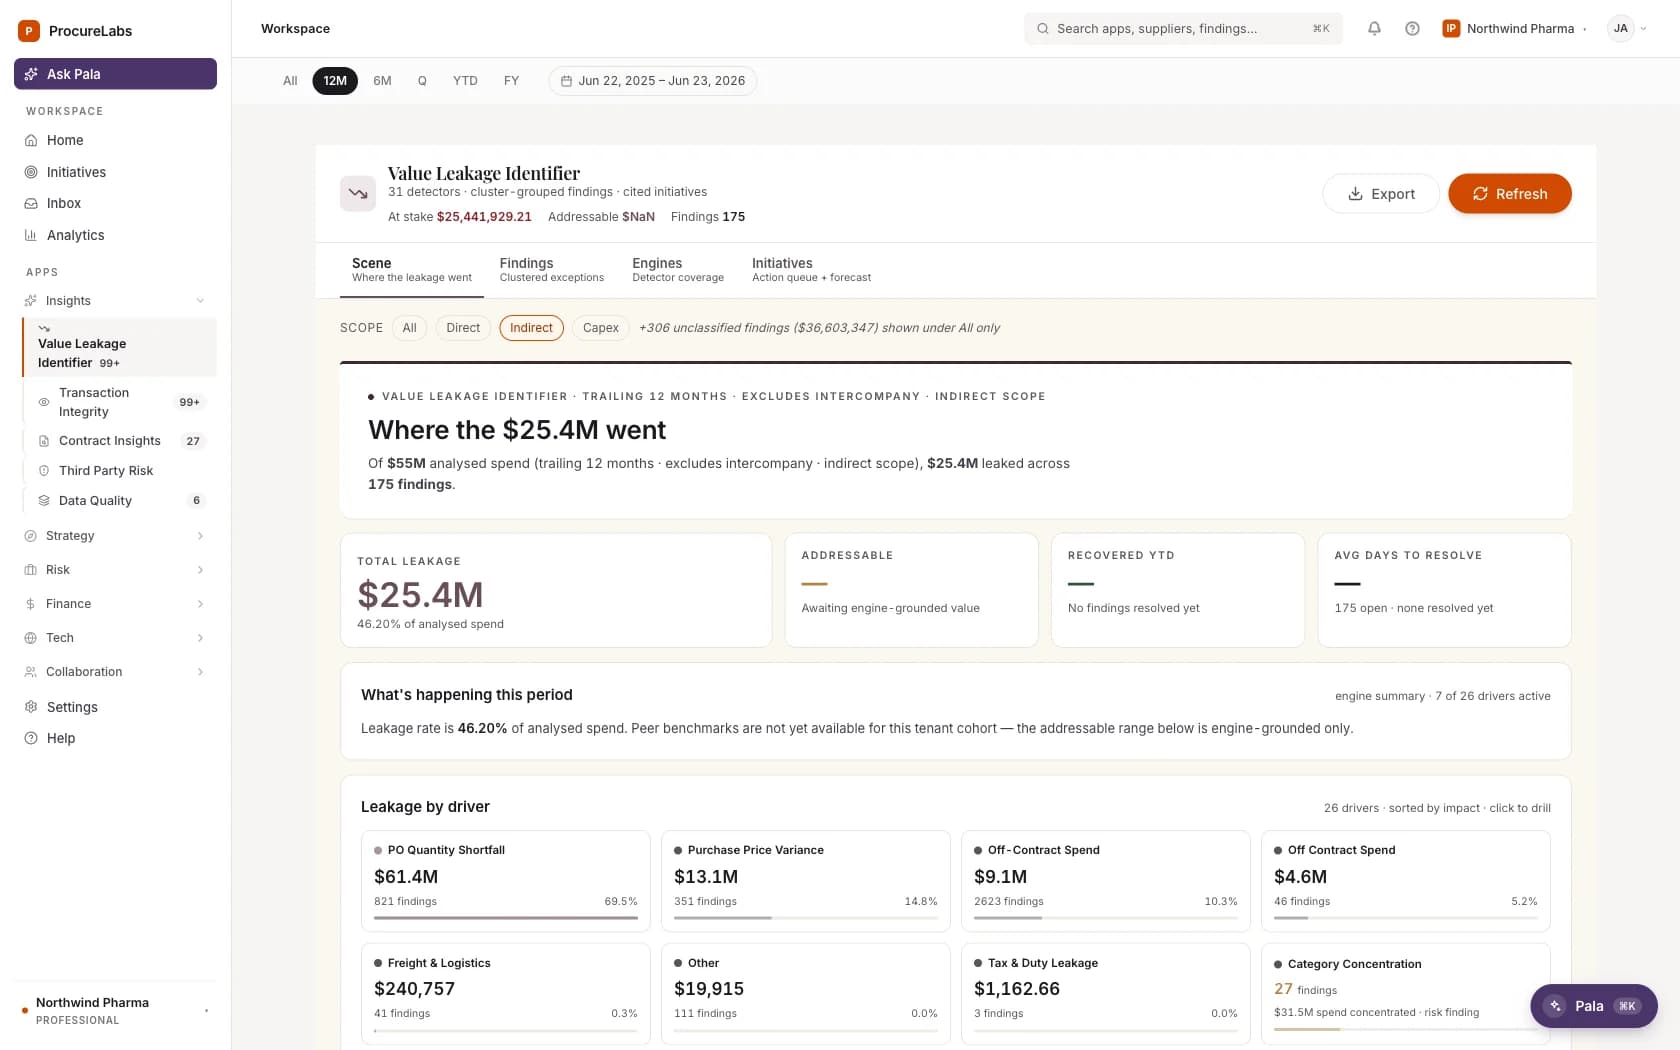This screenshot has width=1680, height=1050.
Task: Click the Transaction Integrity eye icon
Action: tap(44, 402)
